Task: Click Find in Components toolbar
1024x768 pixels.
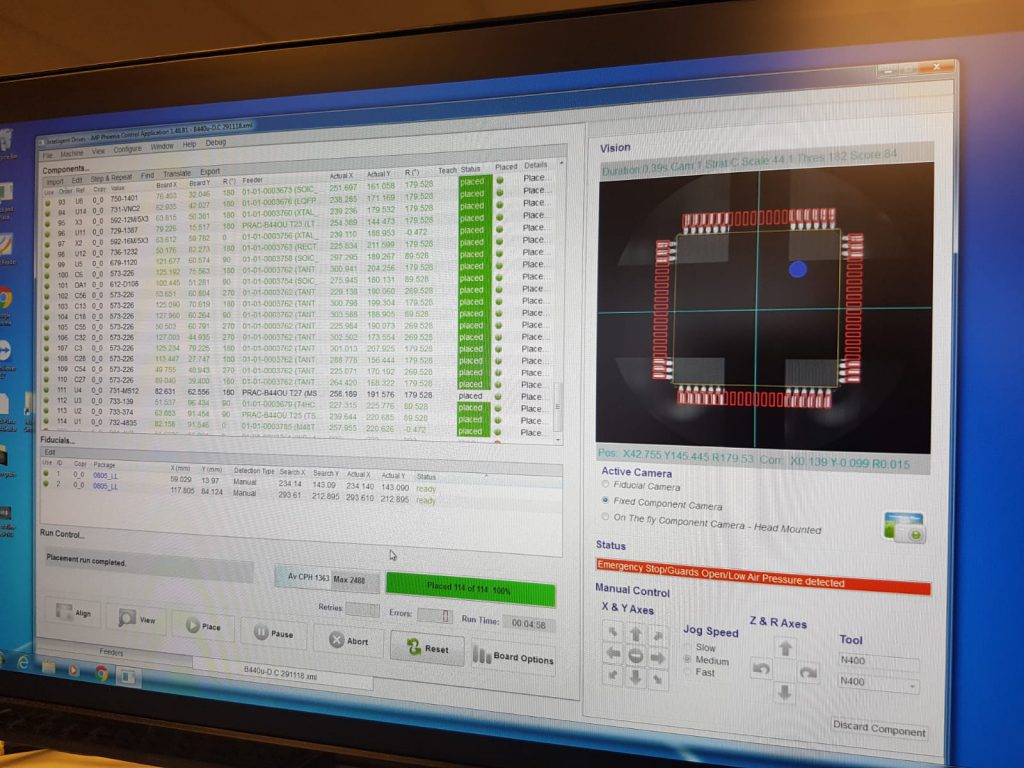Action: (x=148, y=176)
